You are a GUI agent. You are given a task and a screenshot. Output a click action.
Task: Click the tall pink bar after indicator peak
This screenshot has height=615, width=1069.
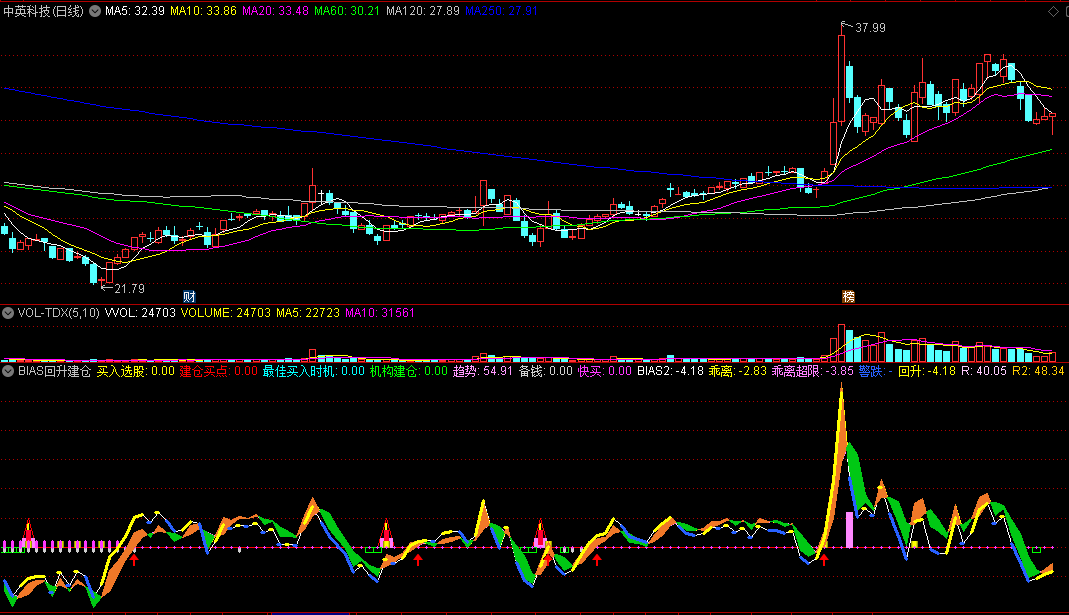click(x=849, y=530)
